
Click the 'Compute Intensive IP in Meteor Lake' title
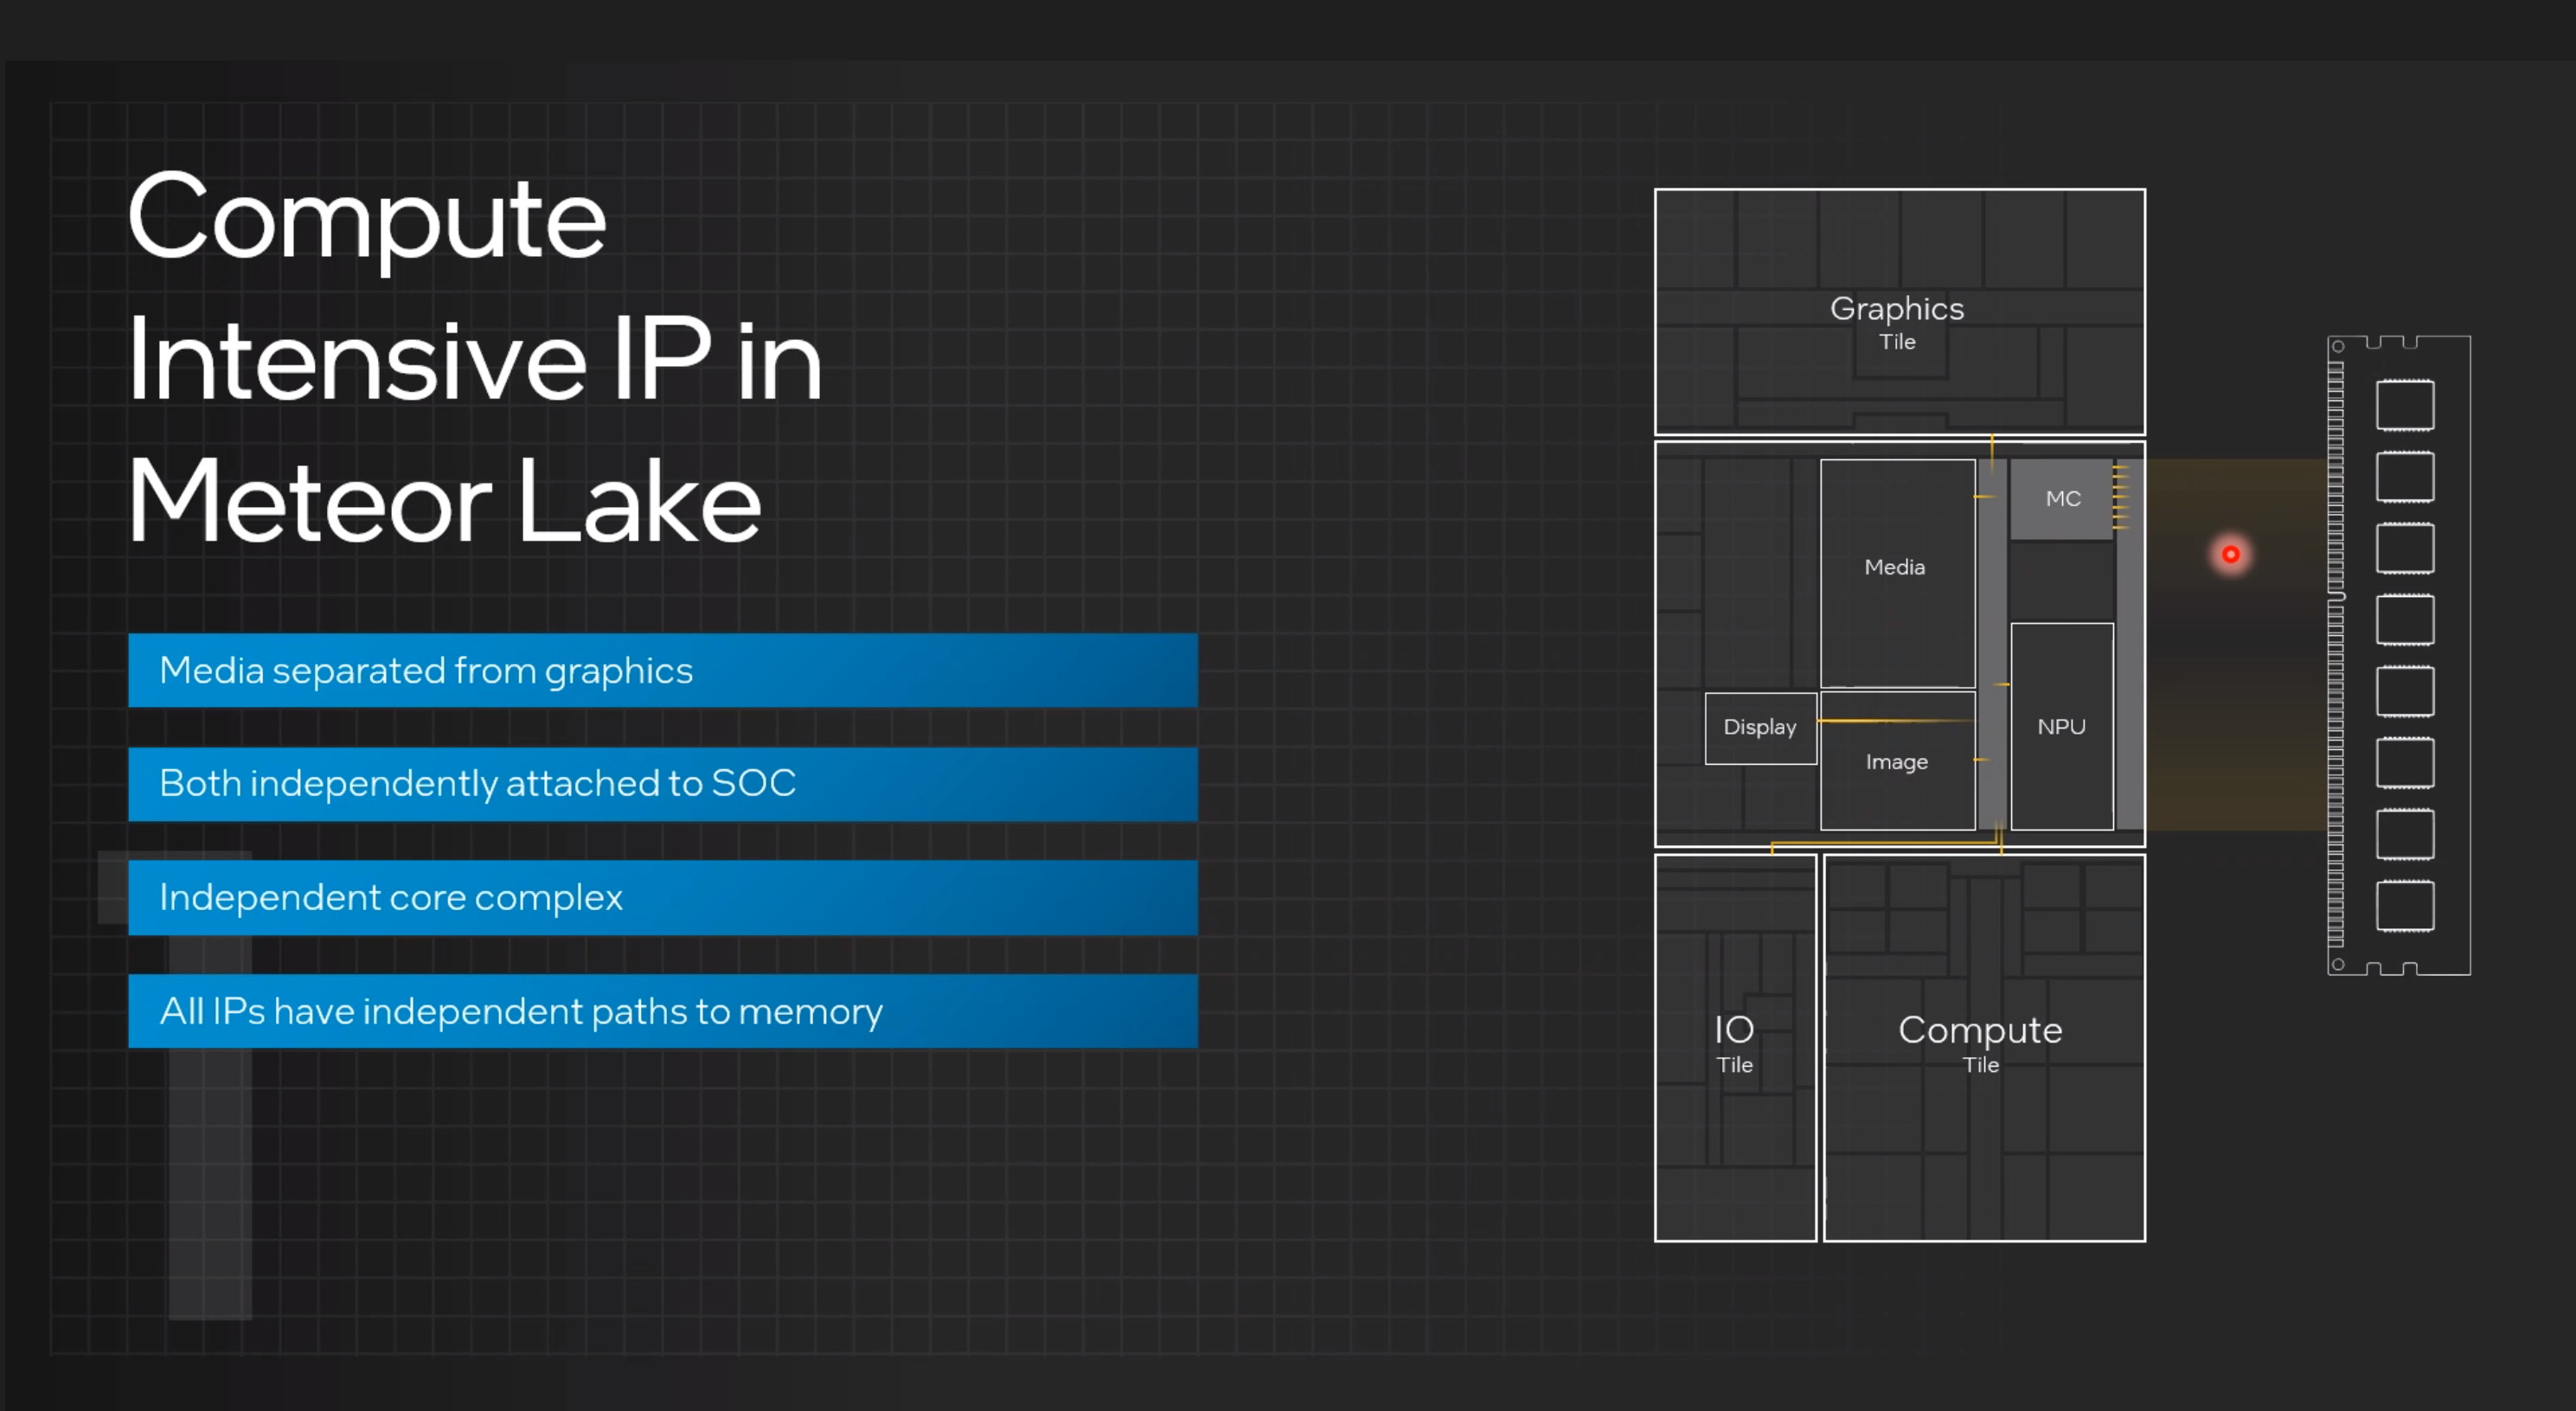click(x=474, y=357)
